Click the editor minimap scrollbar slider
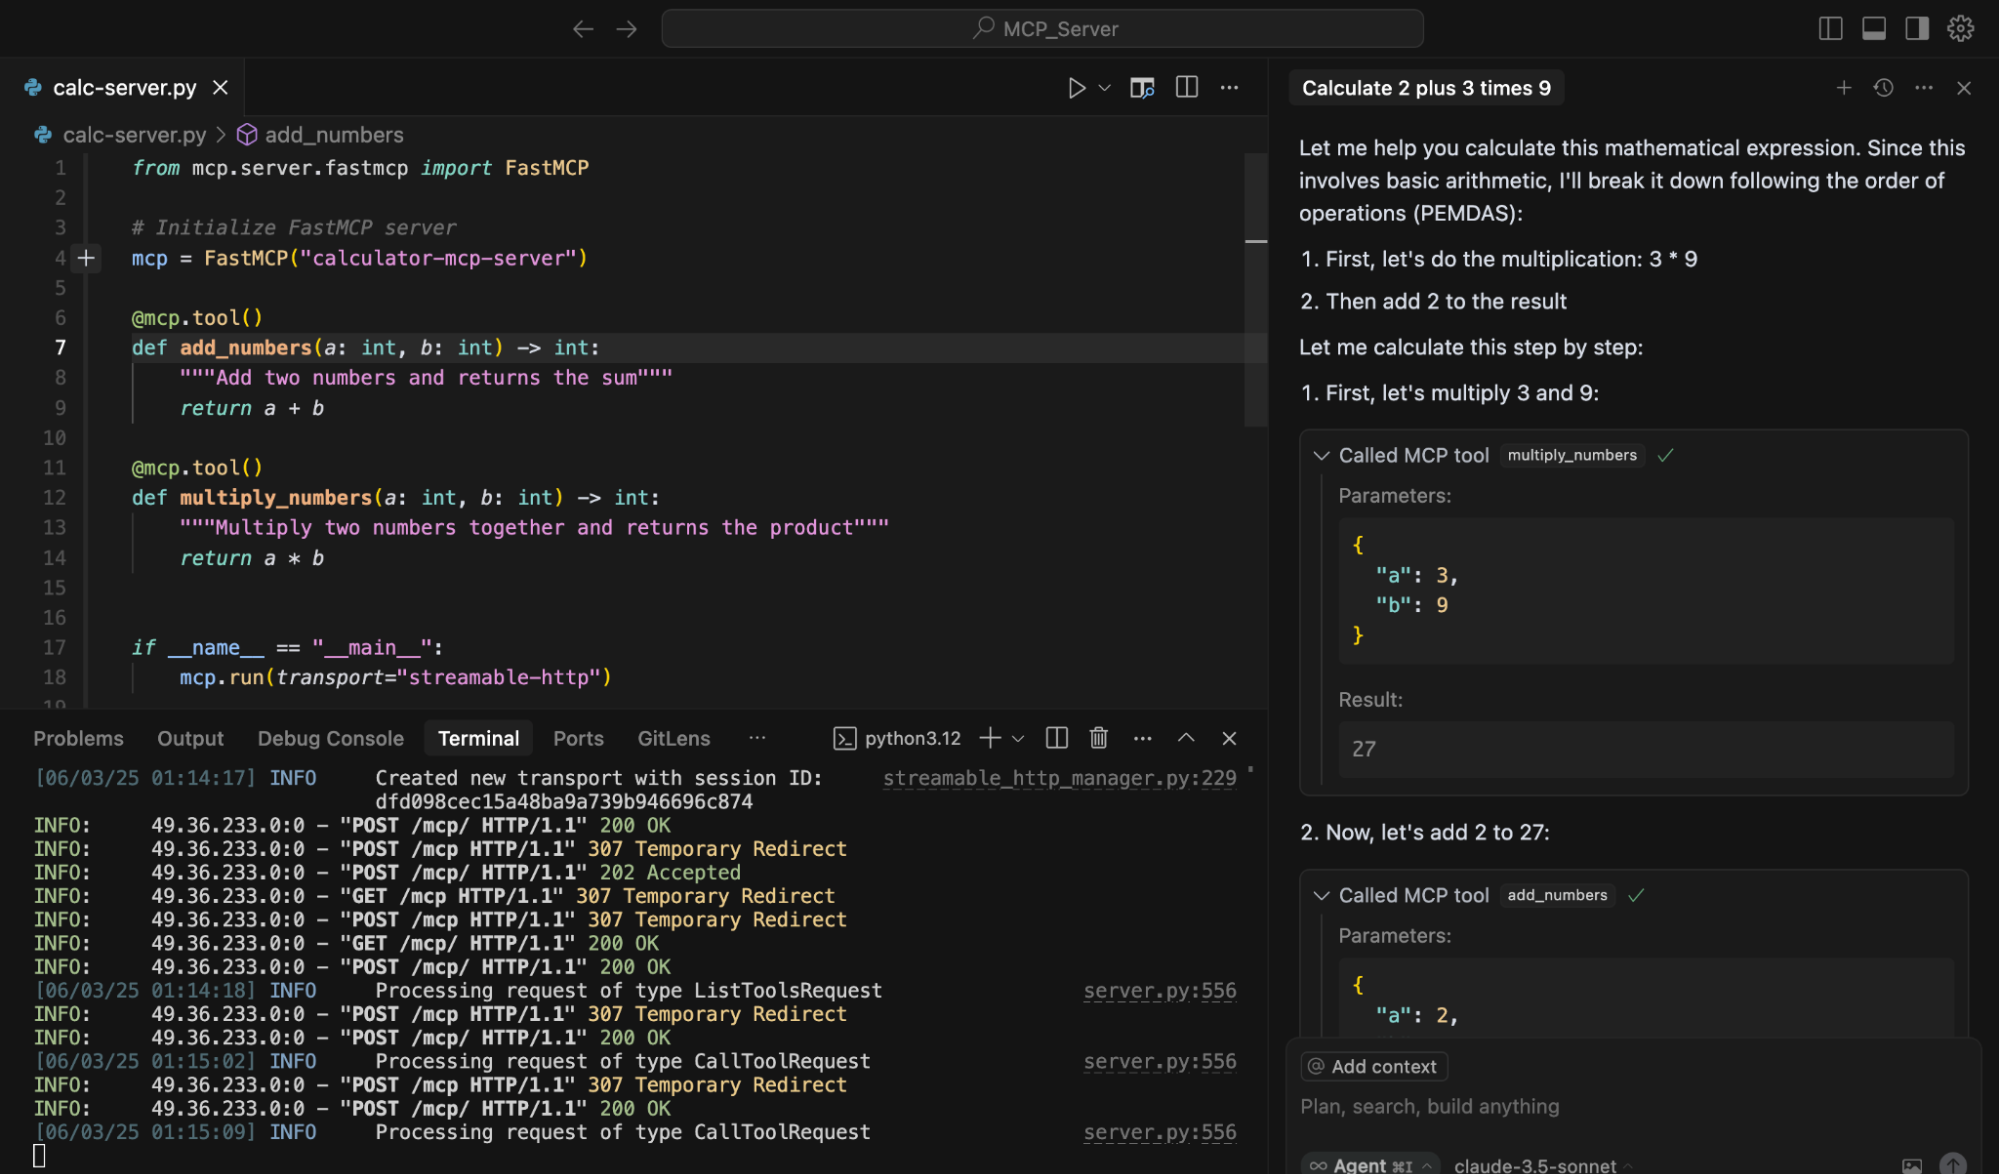1999x1175 pixels. pyautogui.click(x=1256, y=290)
